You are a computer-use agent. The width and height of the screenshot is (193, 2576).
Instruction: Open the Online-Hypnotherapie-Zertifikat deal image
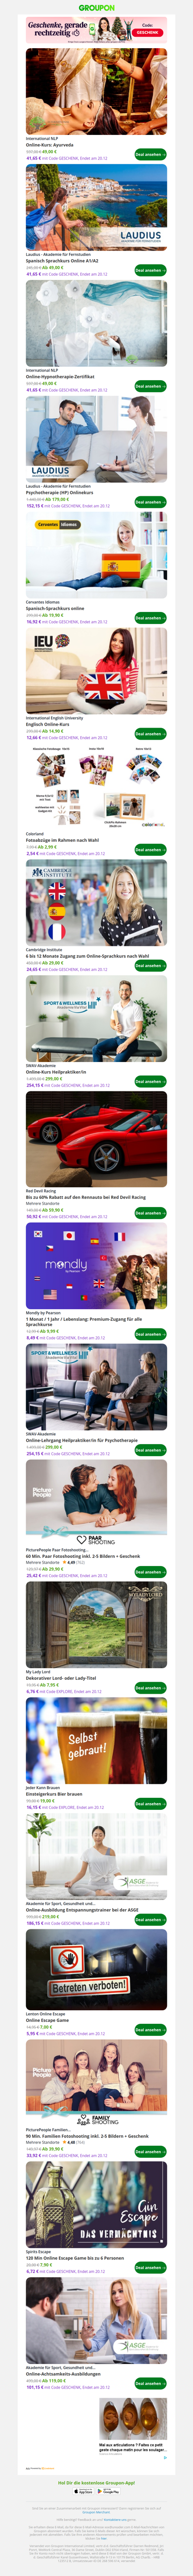coord(96,323)
